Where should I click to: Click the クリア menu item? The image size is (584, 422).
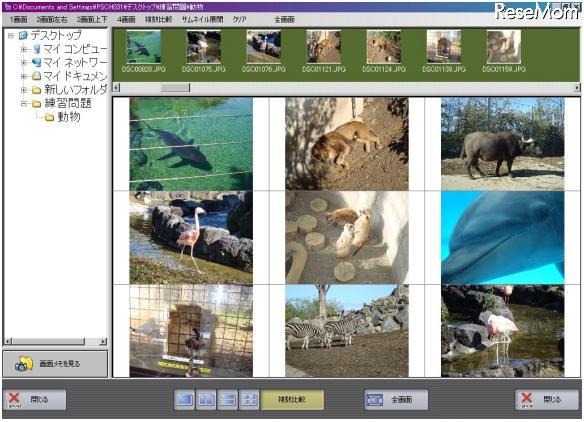pos(239,19)
